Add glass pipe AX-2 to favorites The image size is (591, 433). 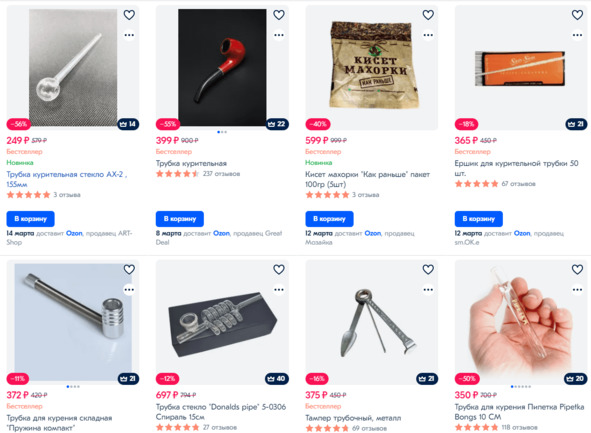coord(129,15)
